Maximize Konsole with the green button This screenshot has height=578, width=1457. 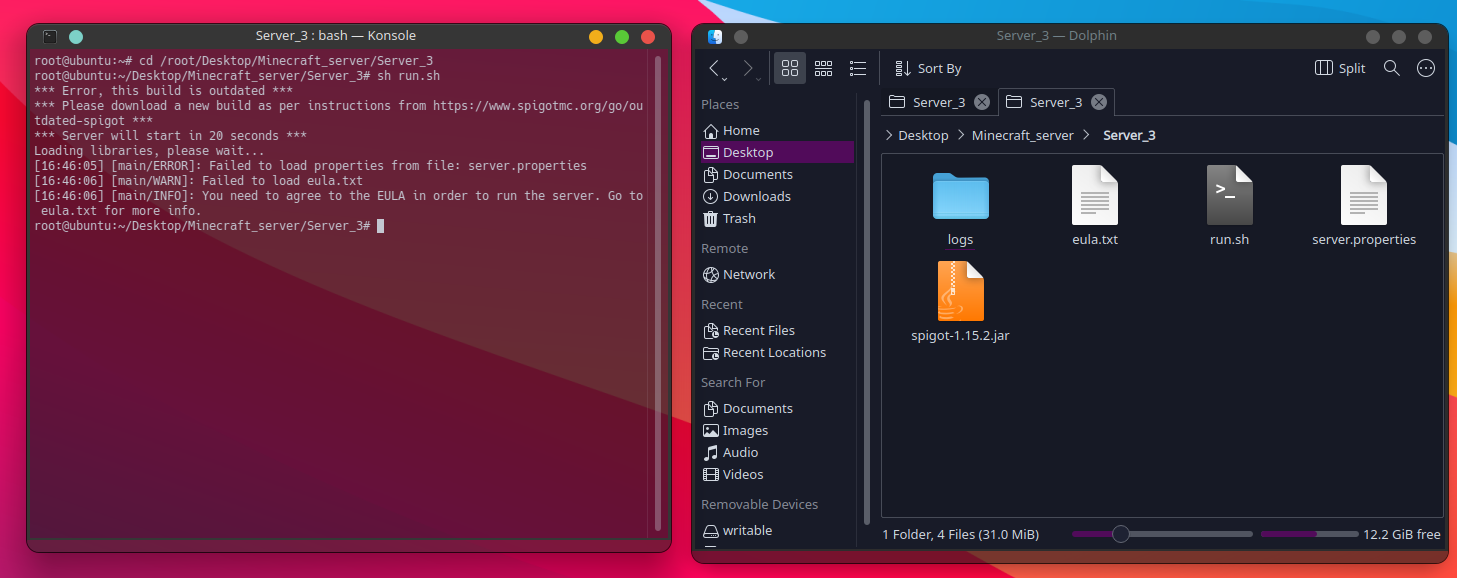click(622, 36)
